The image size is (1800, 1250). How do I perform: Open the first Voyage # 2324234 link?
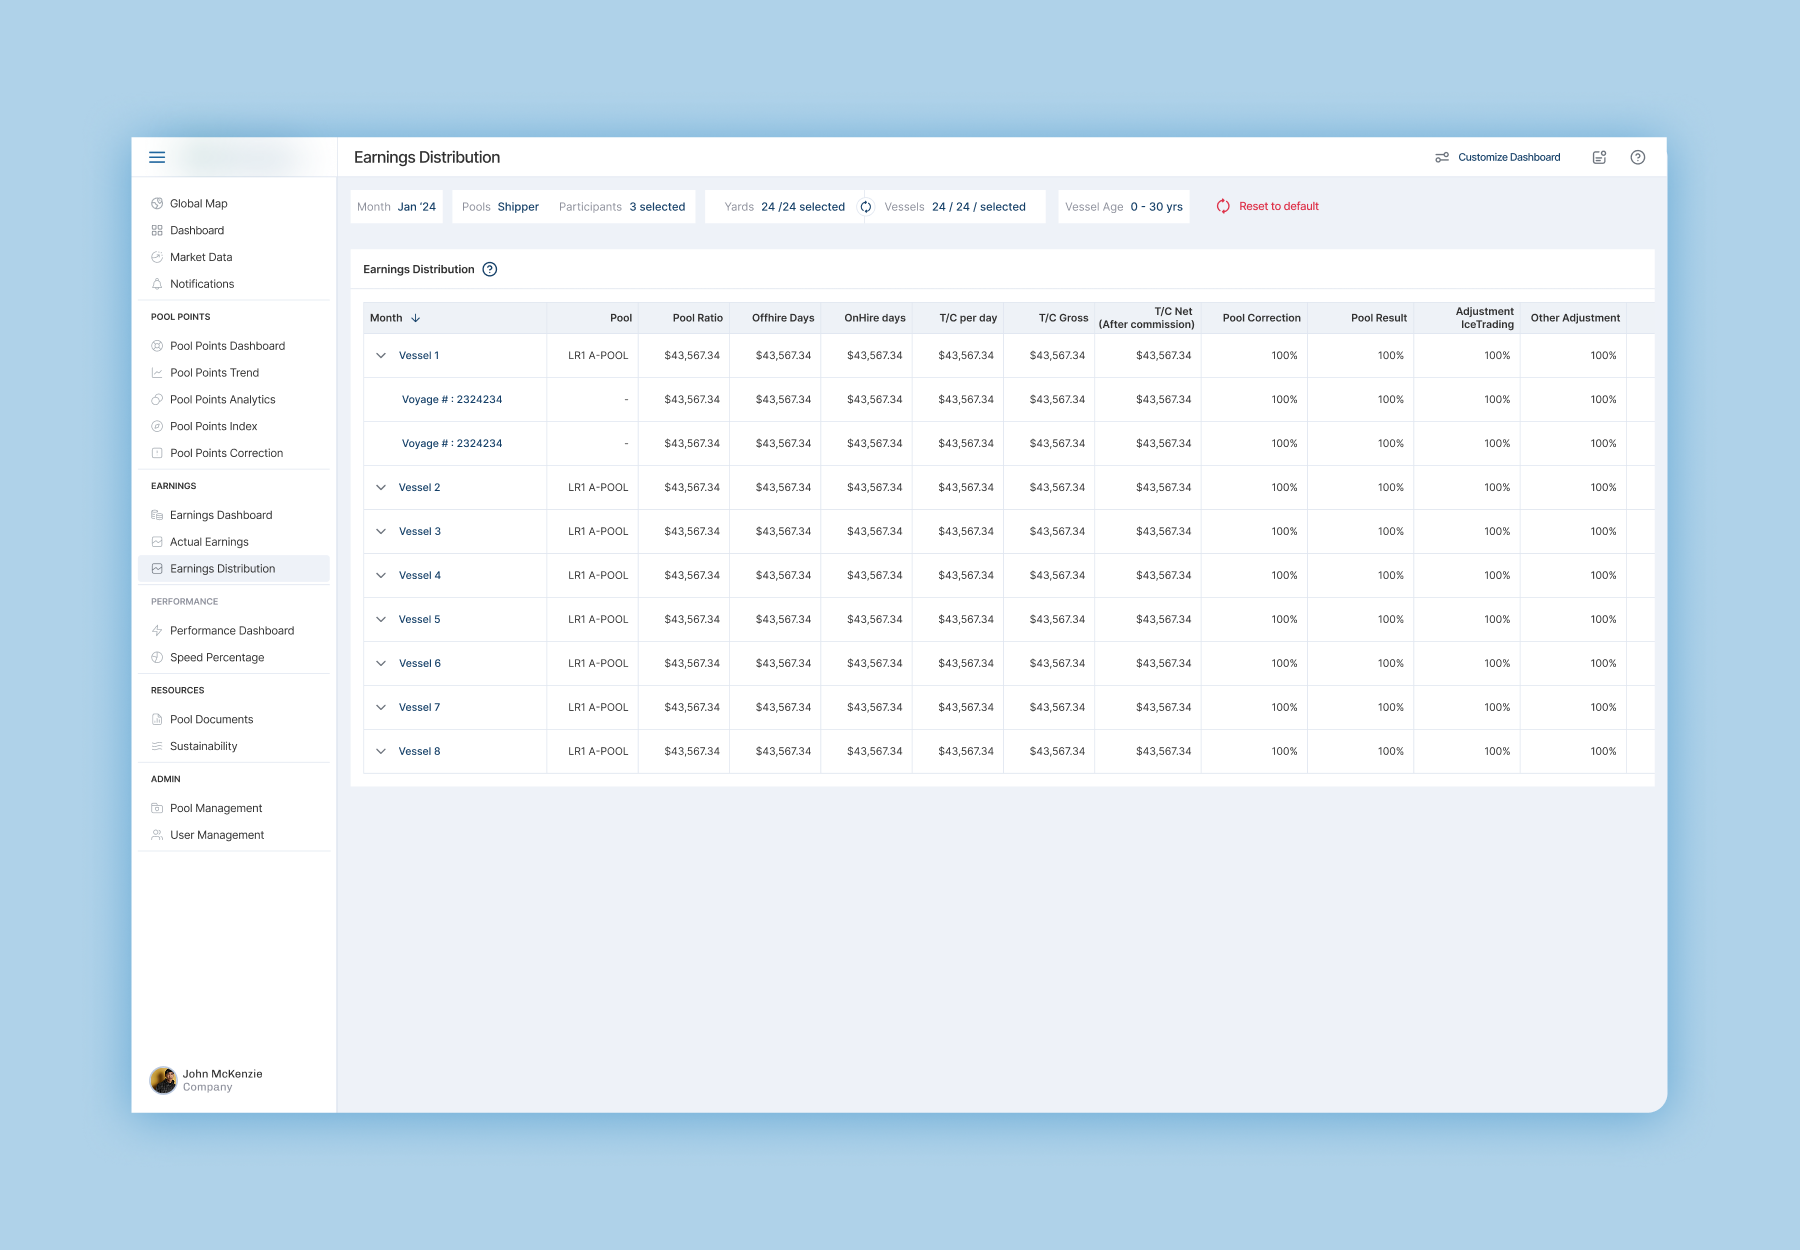pyautogui.click(x=452, y=399)
